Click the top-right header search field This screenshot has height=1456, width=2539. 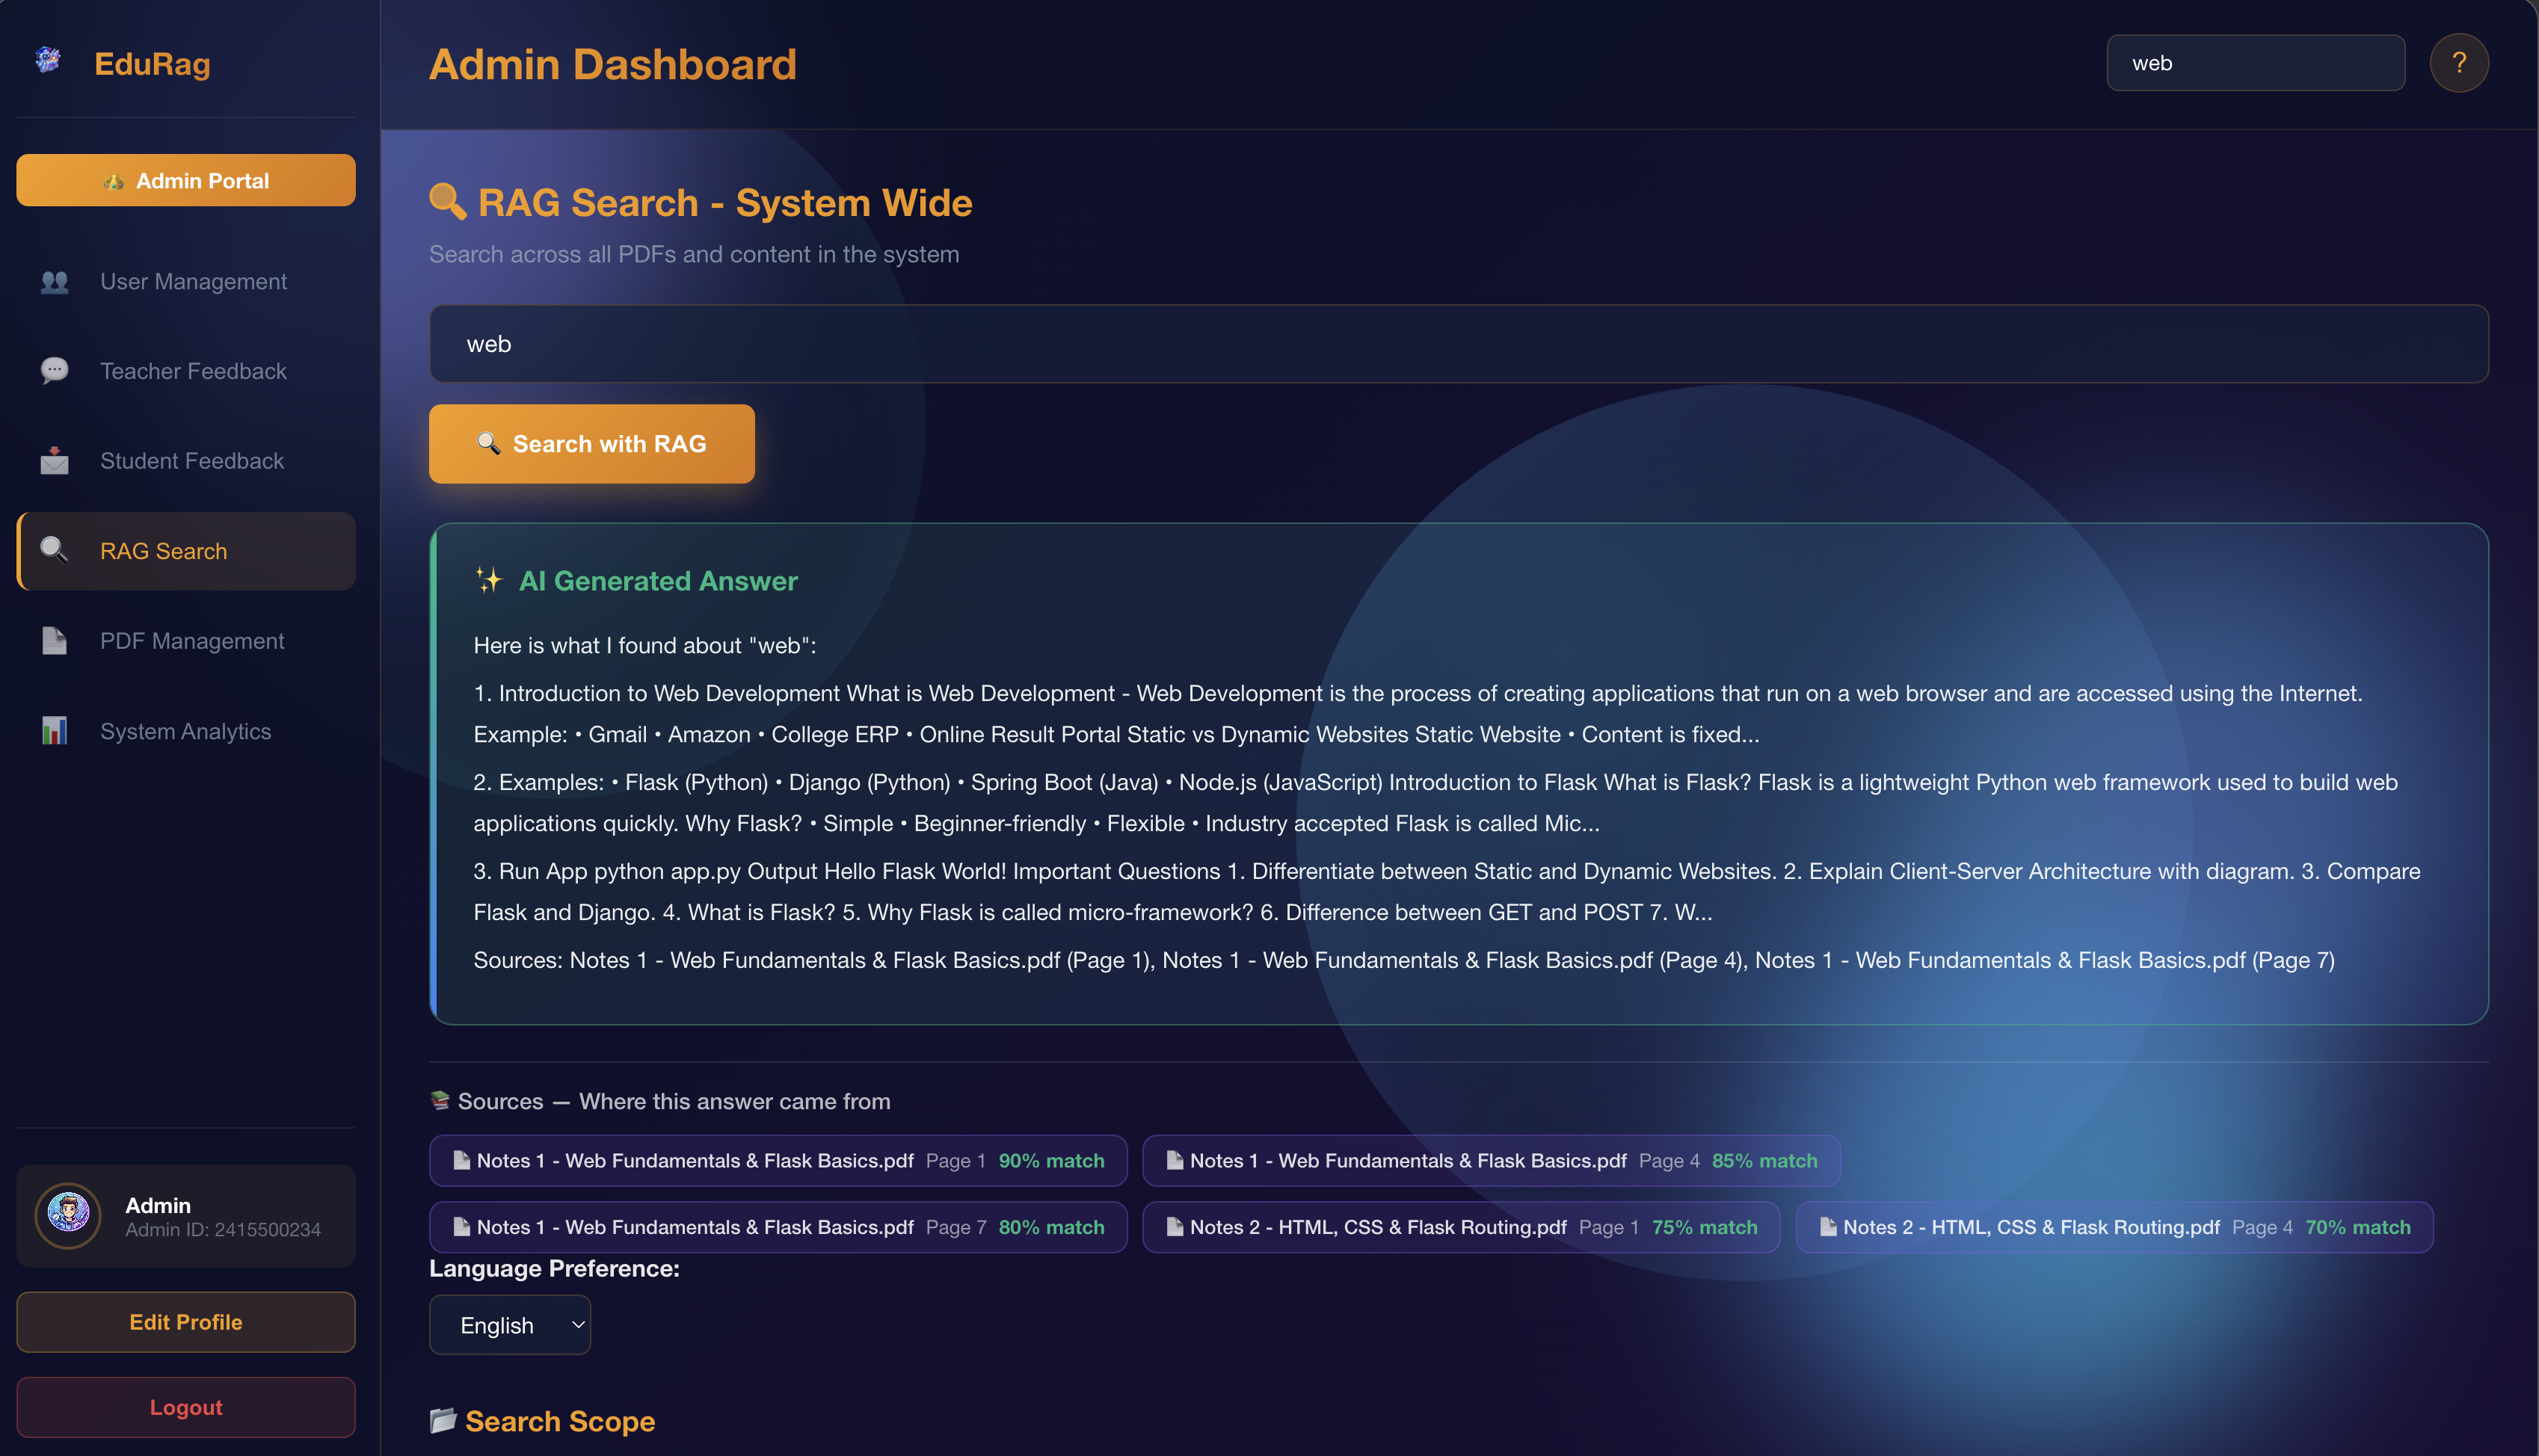point(2254,63)
